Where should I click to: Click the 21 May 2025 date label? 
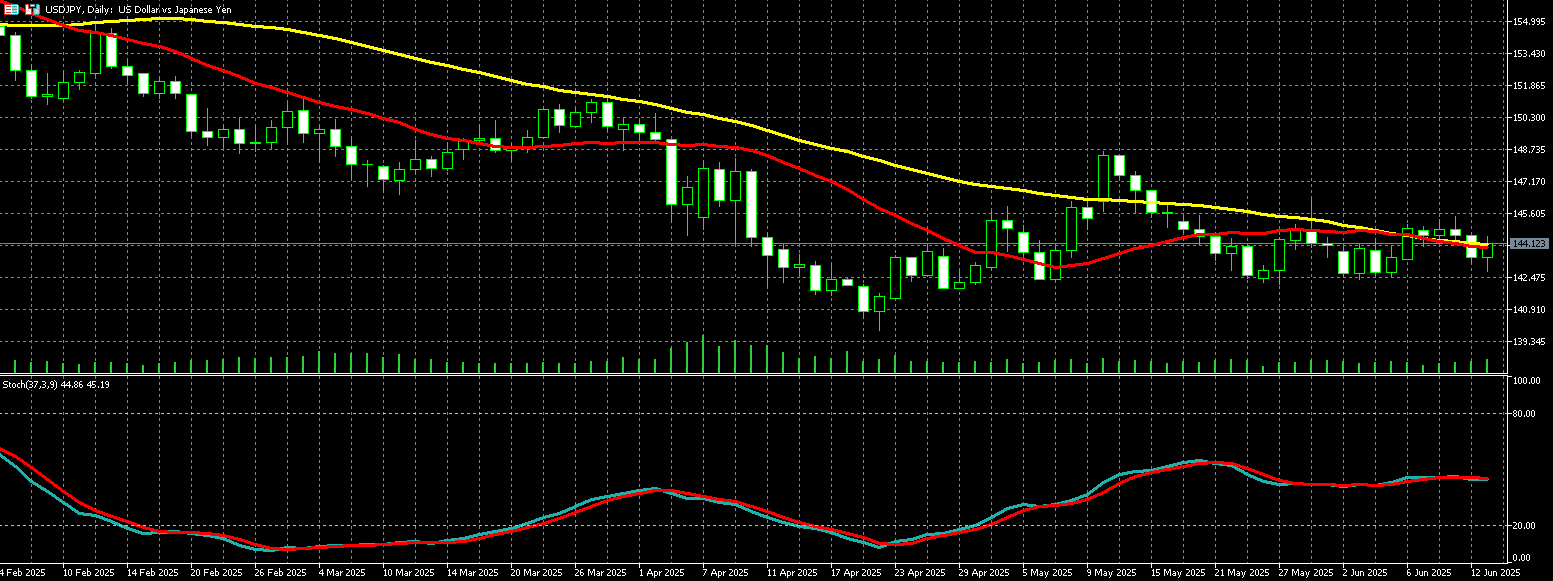tap(1241, 574)
